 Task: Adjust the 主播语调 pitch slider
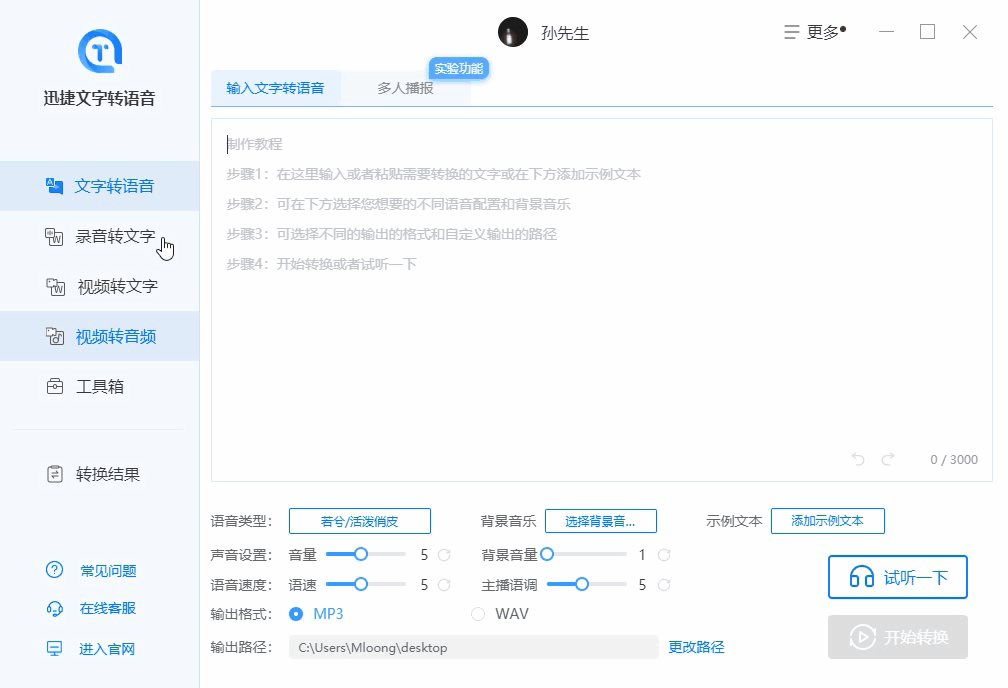click(586, 584)
